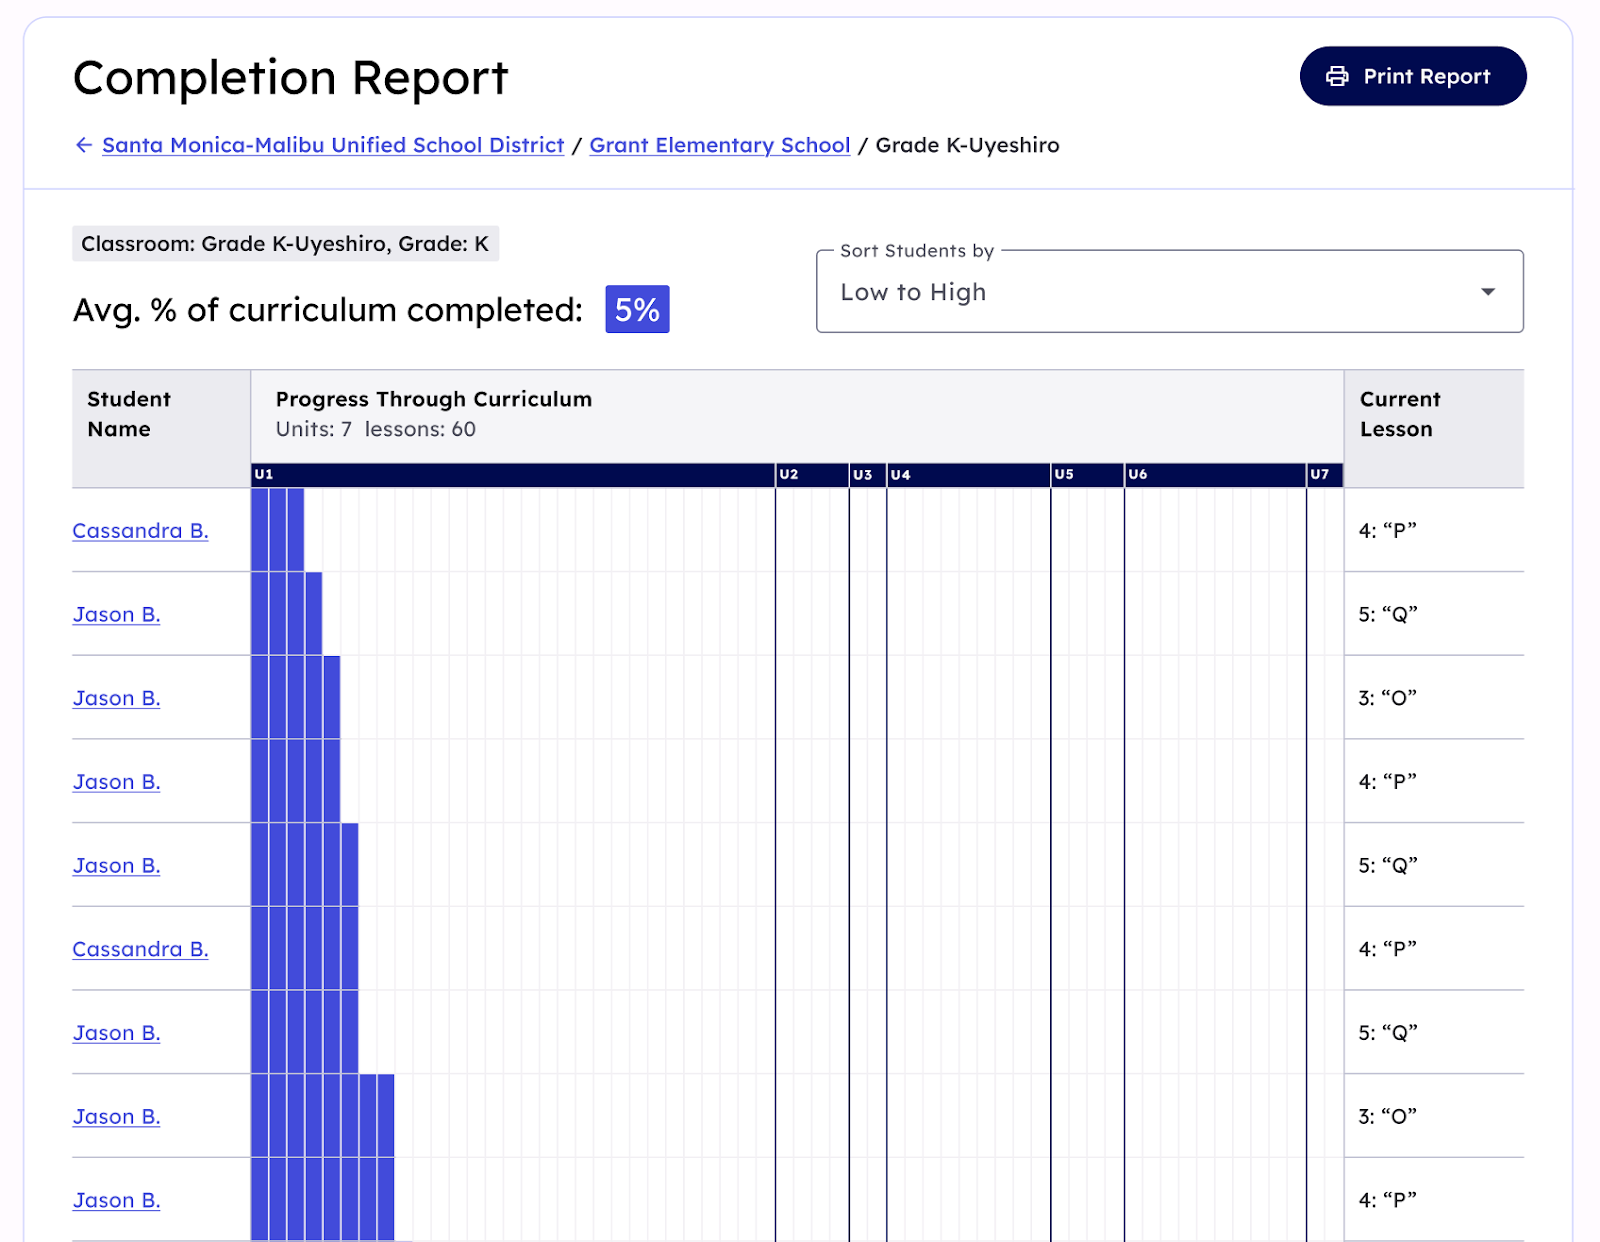Click the Classroom: Grade K-Uyeshiro chip
The height and width of the screenshot is (1242, 1600).
(x=285, y=244)
